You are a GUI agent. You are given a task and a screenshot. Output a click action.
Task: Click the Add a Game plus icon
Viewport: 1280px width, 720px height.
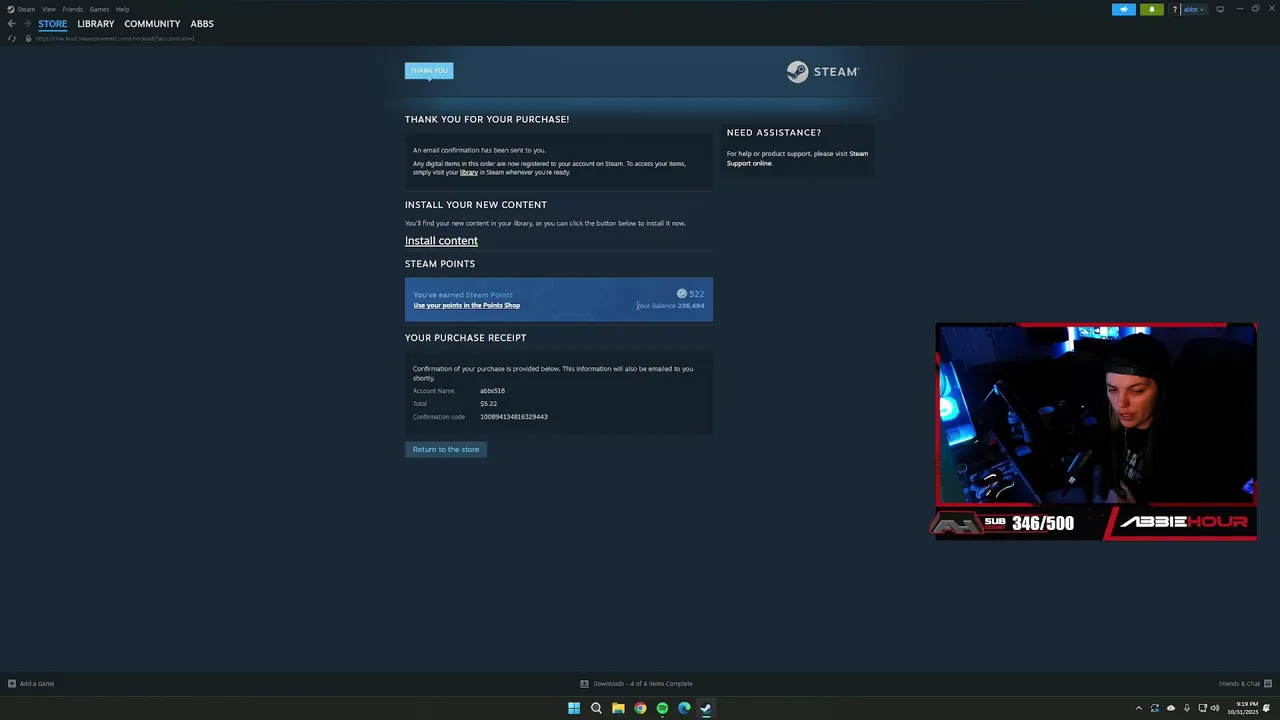[12, 684]
